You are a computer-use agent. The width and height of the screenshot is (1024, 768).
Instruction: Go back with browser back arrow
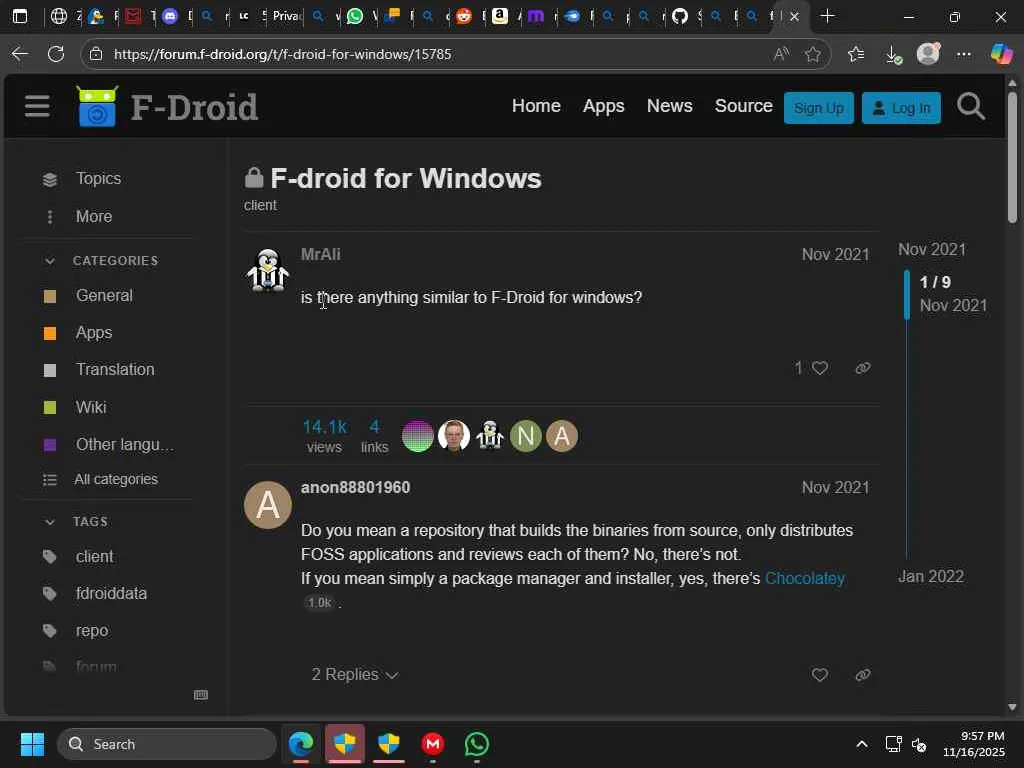pos(20,54)
